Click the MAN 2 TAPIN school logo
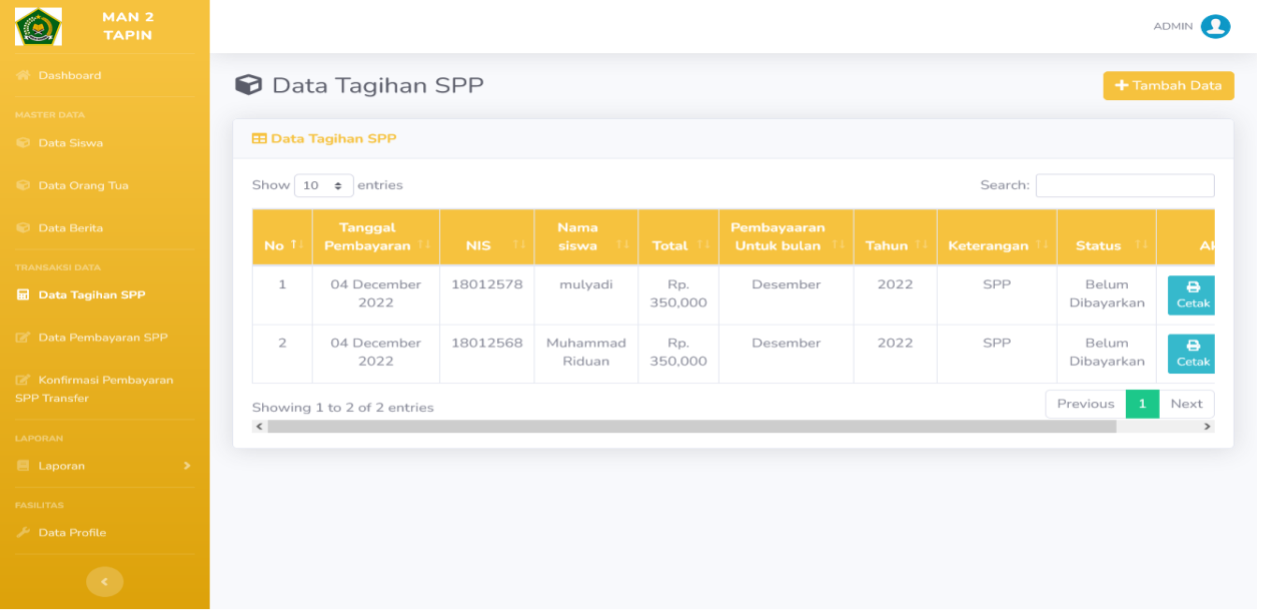Image resolution: width=1261 pixels, height=614 pixels. [x=38, y=26]
